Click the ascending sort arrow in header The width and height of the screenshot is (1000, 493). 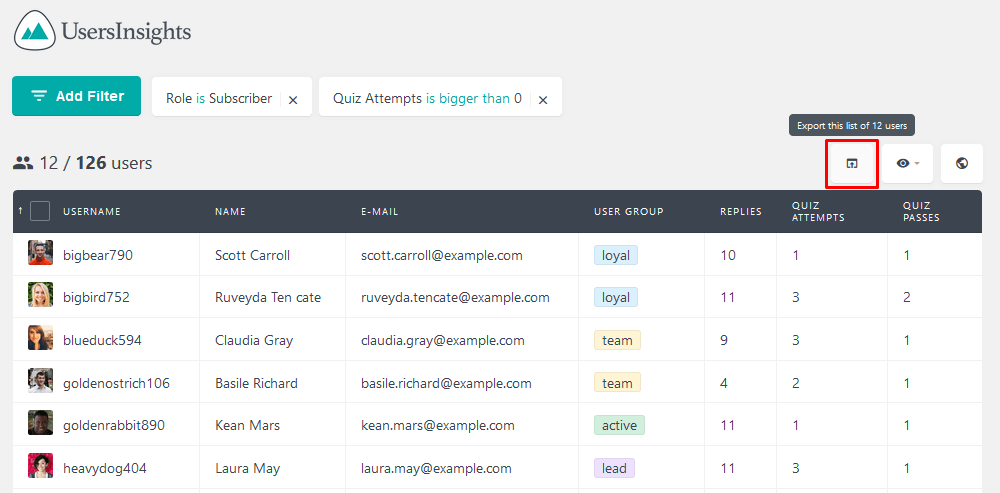pyautogui.click(x=20, y=210)
